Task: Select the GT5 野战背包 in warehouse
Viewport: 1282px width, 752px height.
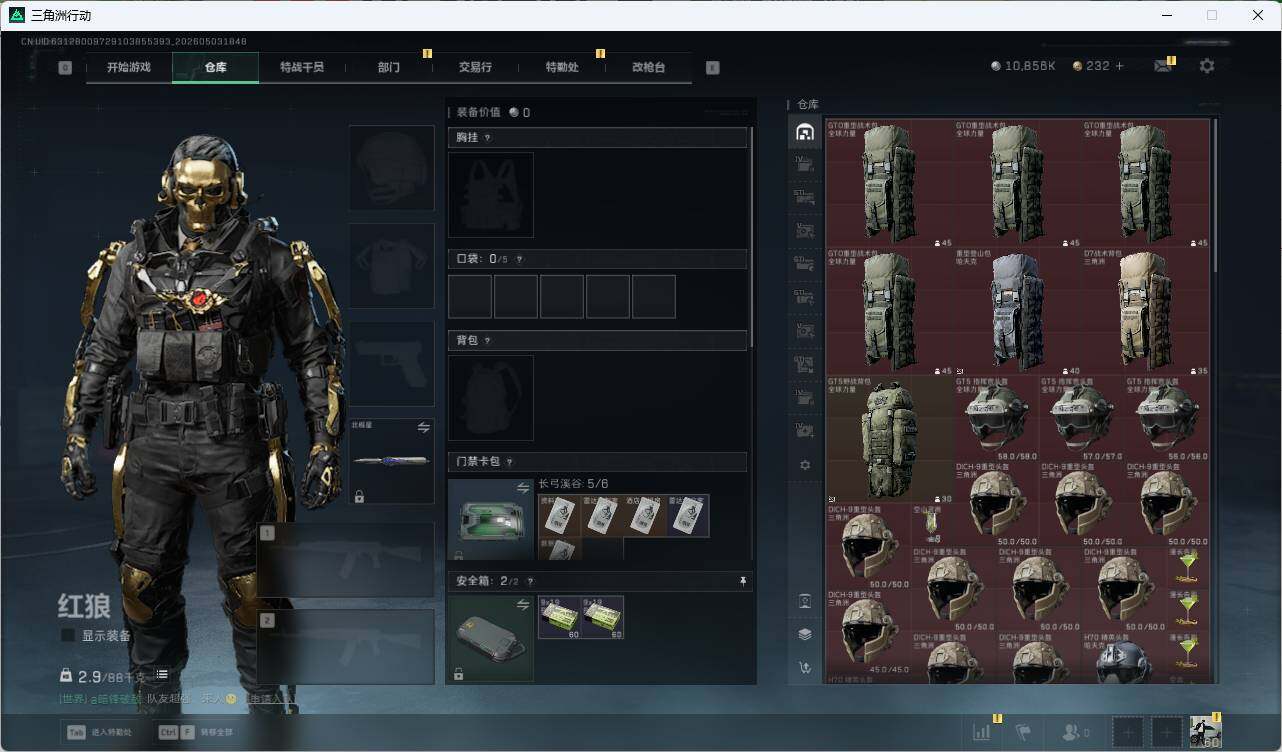Action: coord(890,440)
